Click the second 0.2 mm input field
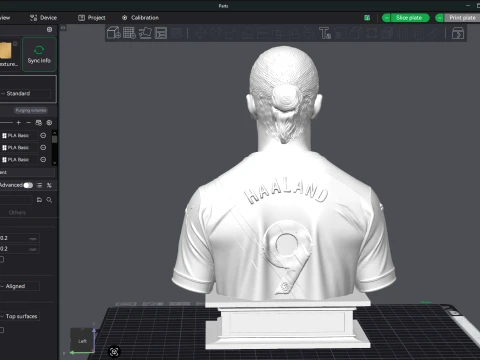480x360 pixels. [x=19, y=249]
